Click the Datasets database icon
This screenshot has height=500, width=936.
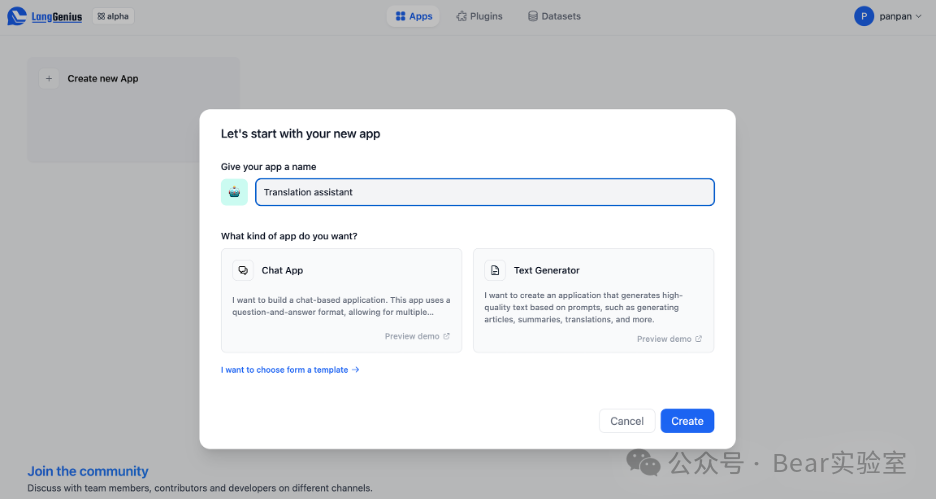coord(533,16)
